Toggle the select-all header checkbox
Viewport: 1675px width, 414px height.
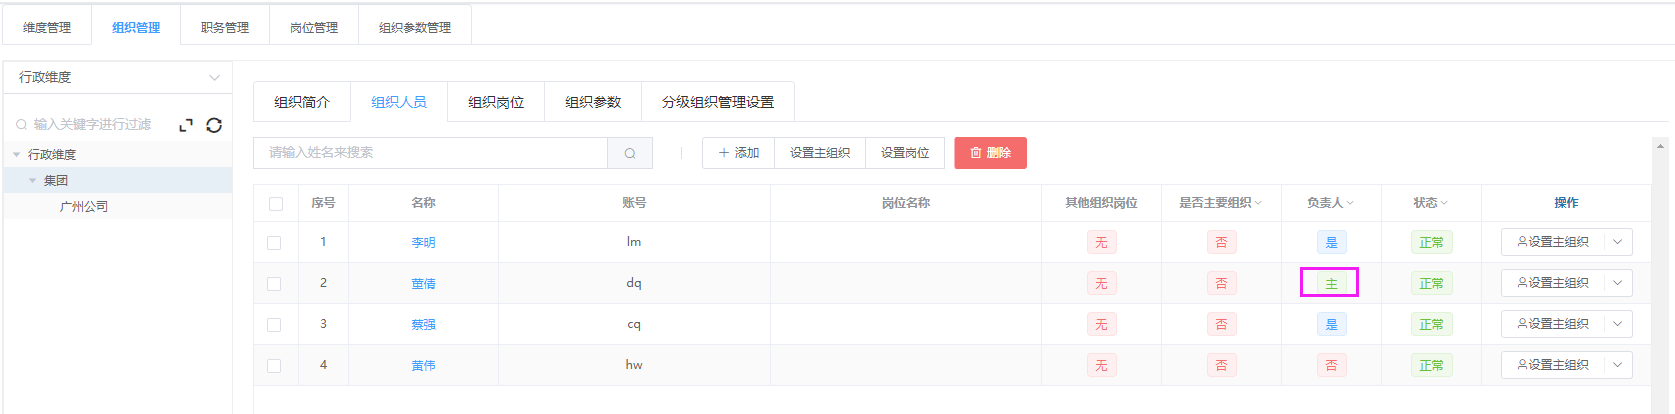click(x=276, y=203)
